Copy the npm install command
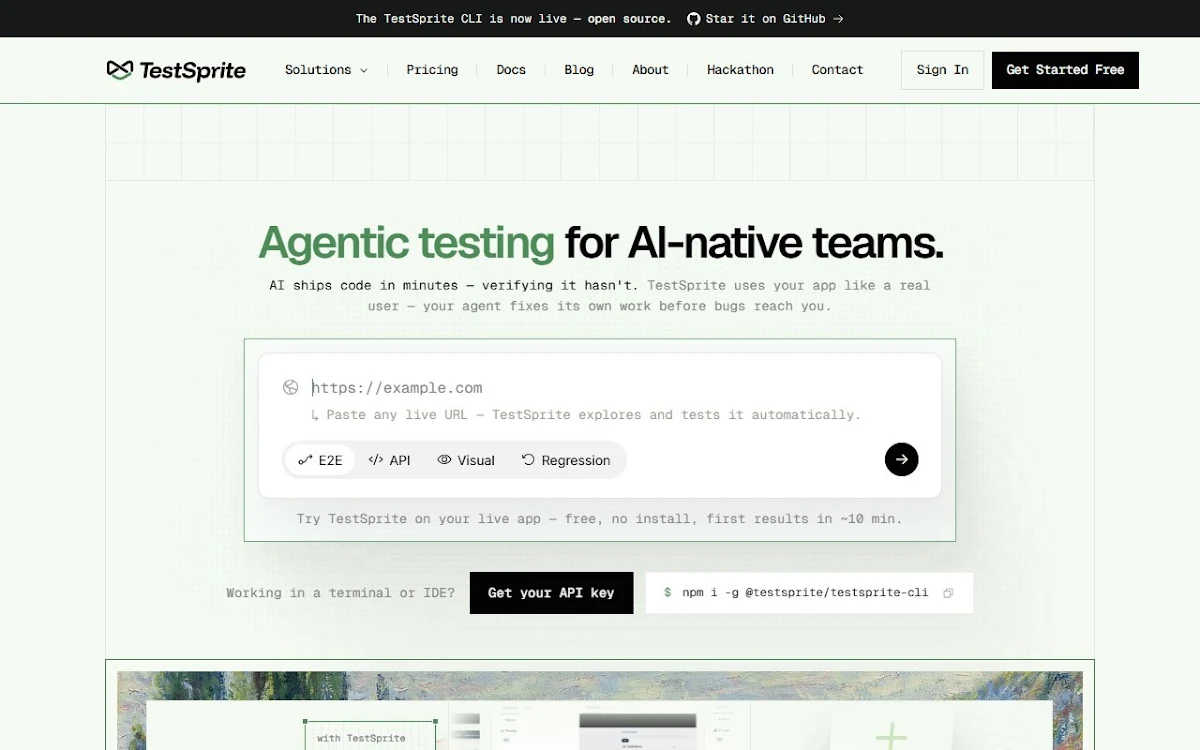The image size is (1200, 750). (948, 593)
